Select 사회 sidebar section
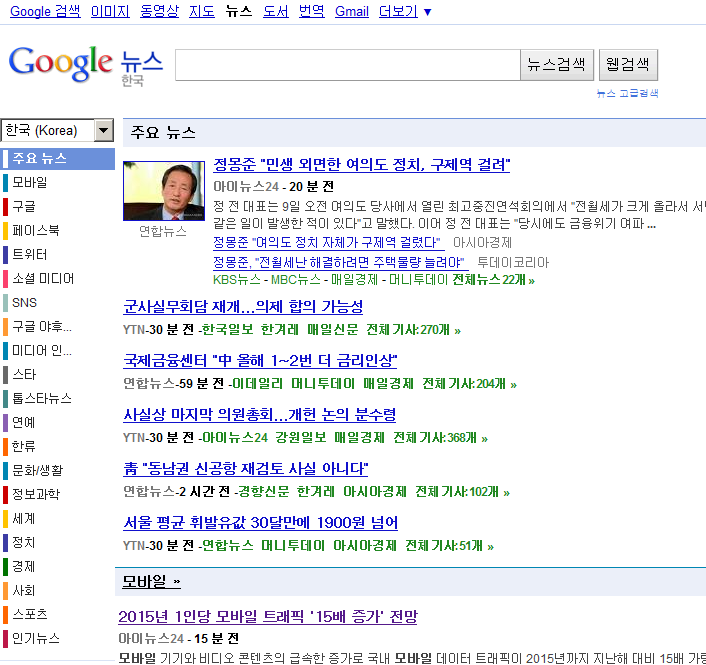 click(23, 590)
